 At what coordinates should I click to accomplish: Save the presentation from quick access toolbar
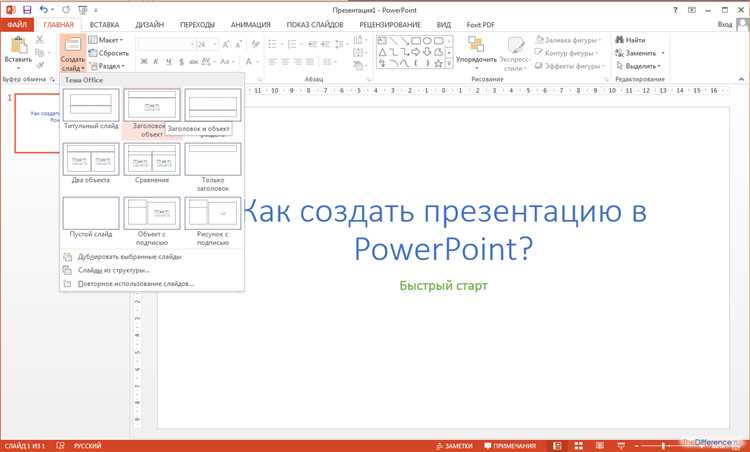27,10
